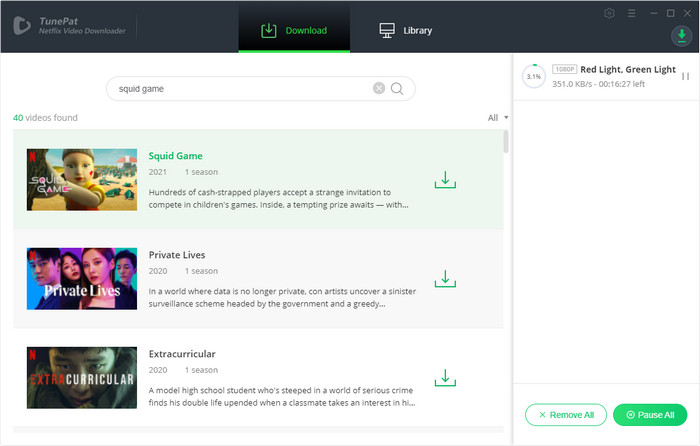Click the results list scrollbar

point(506,142)
